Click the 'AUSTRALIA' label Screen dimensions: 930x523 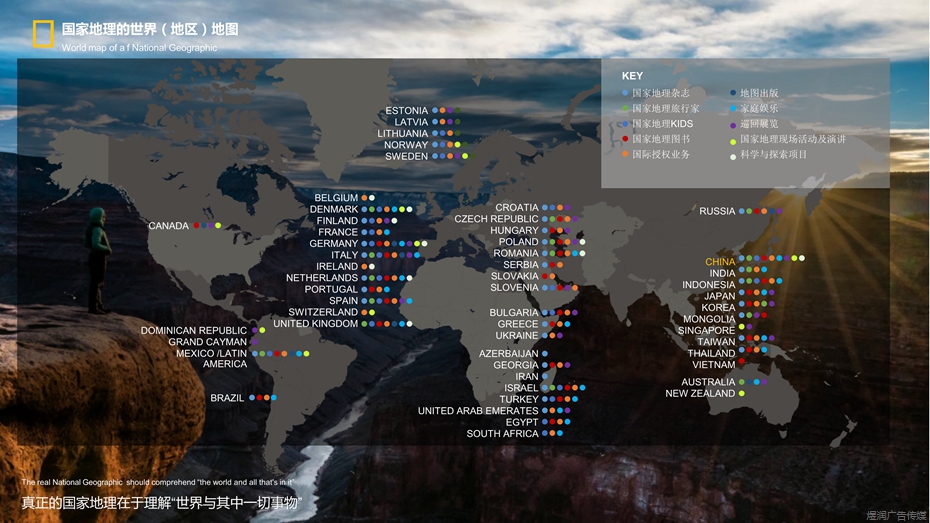pyautogui.click(x=708, y=382)
